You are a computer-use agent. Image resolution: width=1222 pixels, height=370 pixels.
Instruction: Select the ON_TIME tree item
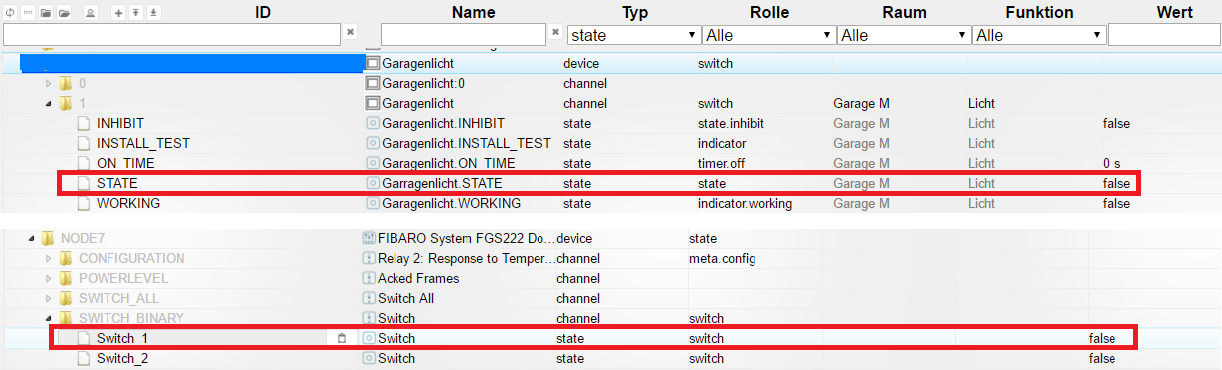[125, 163]
